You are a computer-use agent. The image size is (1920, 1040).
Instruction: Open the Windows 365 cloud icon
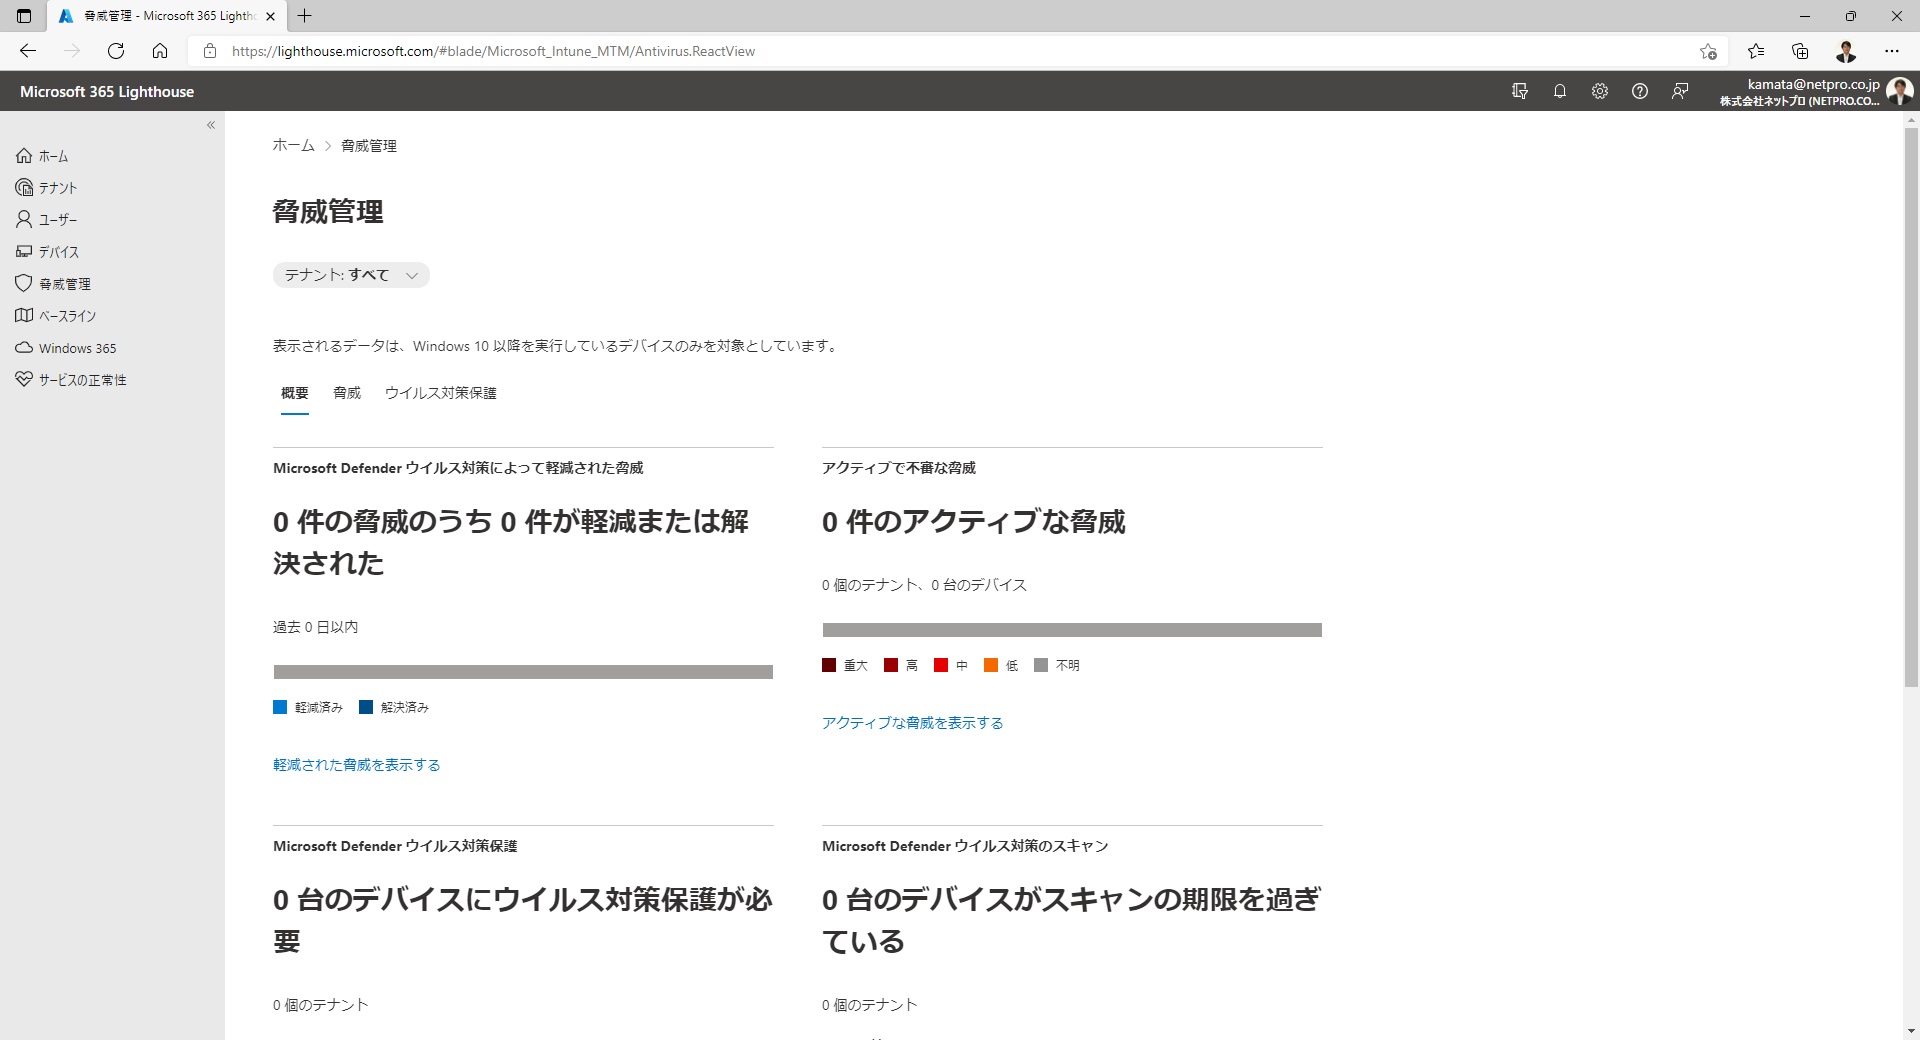[24, 347]
